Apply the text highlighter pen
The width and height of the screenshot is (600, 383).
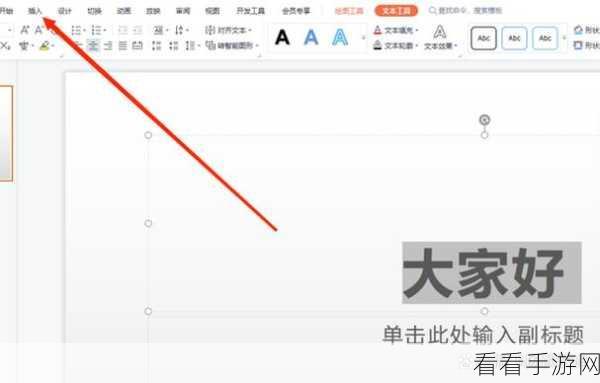point(45,46)
